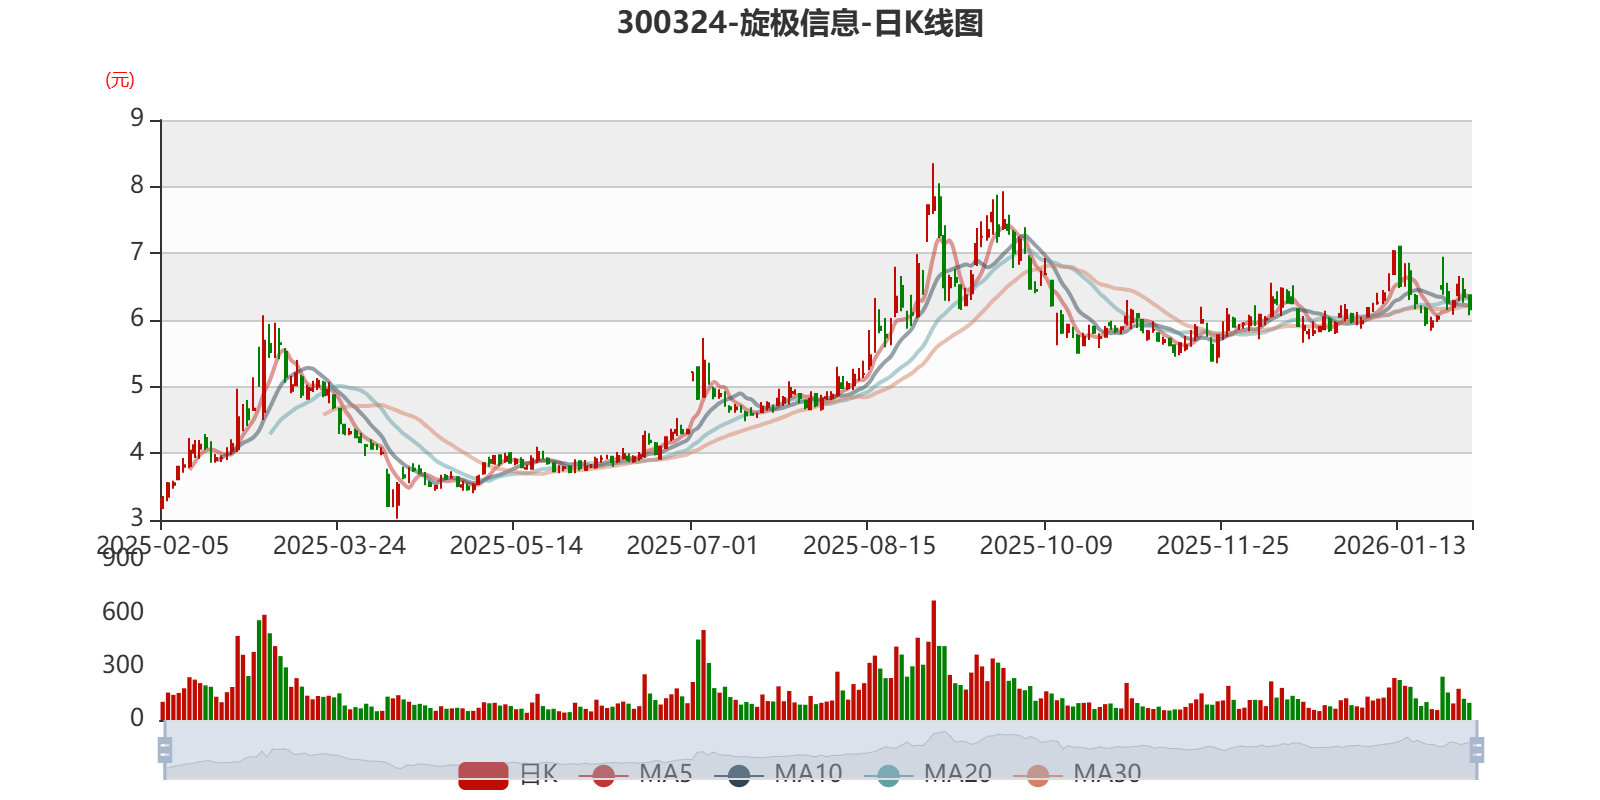Click the 2026-01-13 date label
The height and width of the screenshot is (800, 1600).
[1399, 546]
